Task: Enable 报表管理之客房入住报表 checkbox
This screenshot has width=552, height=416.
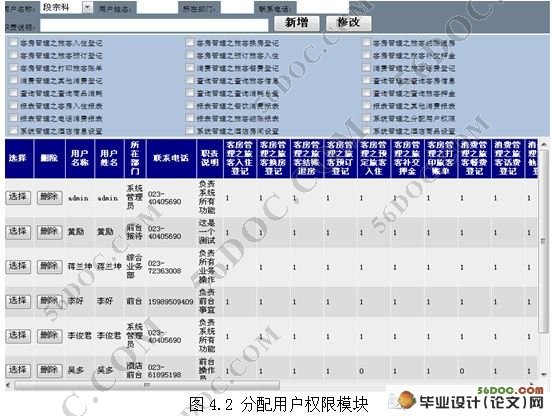Action: click(13, 105)
